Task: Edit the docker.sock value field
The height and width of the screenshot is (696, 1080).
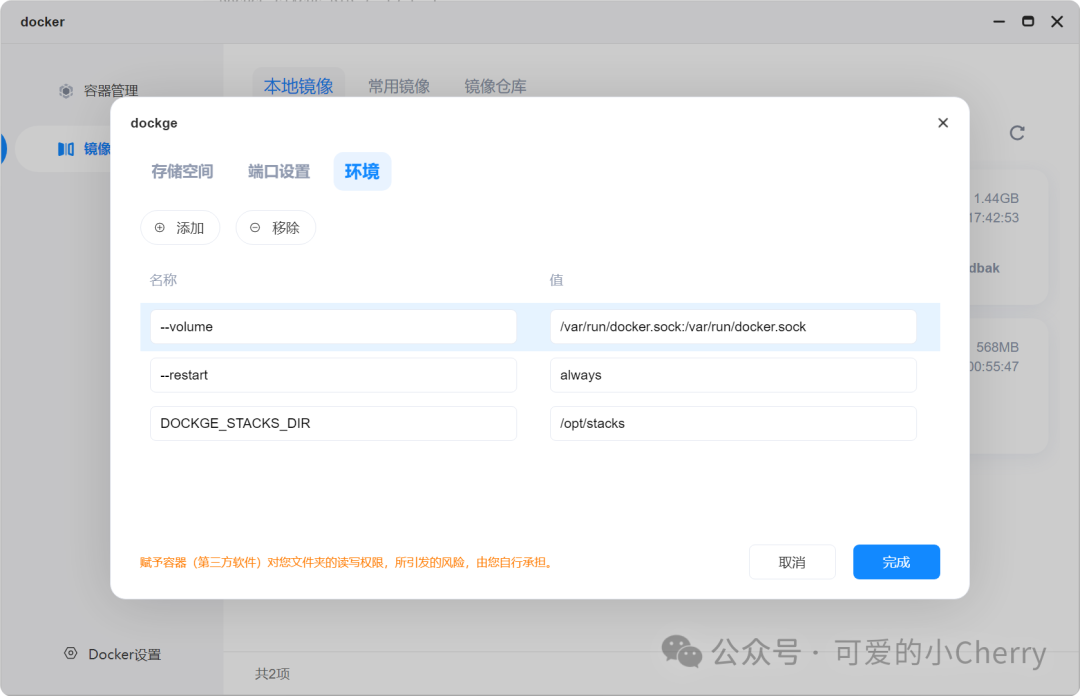Action: coord(733,327)
